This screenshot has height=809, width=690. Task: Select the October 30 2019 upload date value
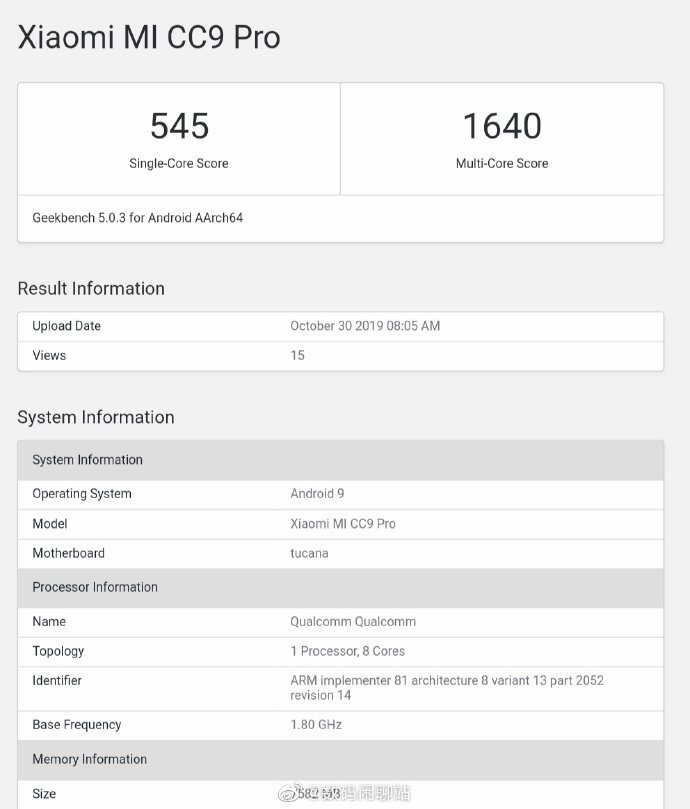coord(365,326)
